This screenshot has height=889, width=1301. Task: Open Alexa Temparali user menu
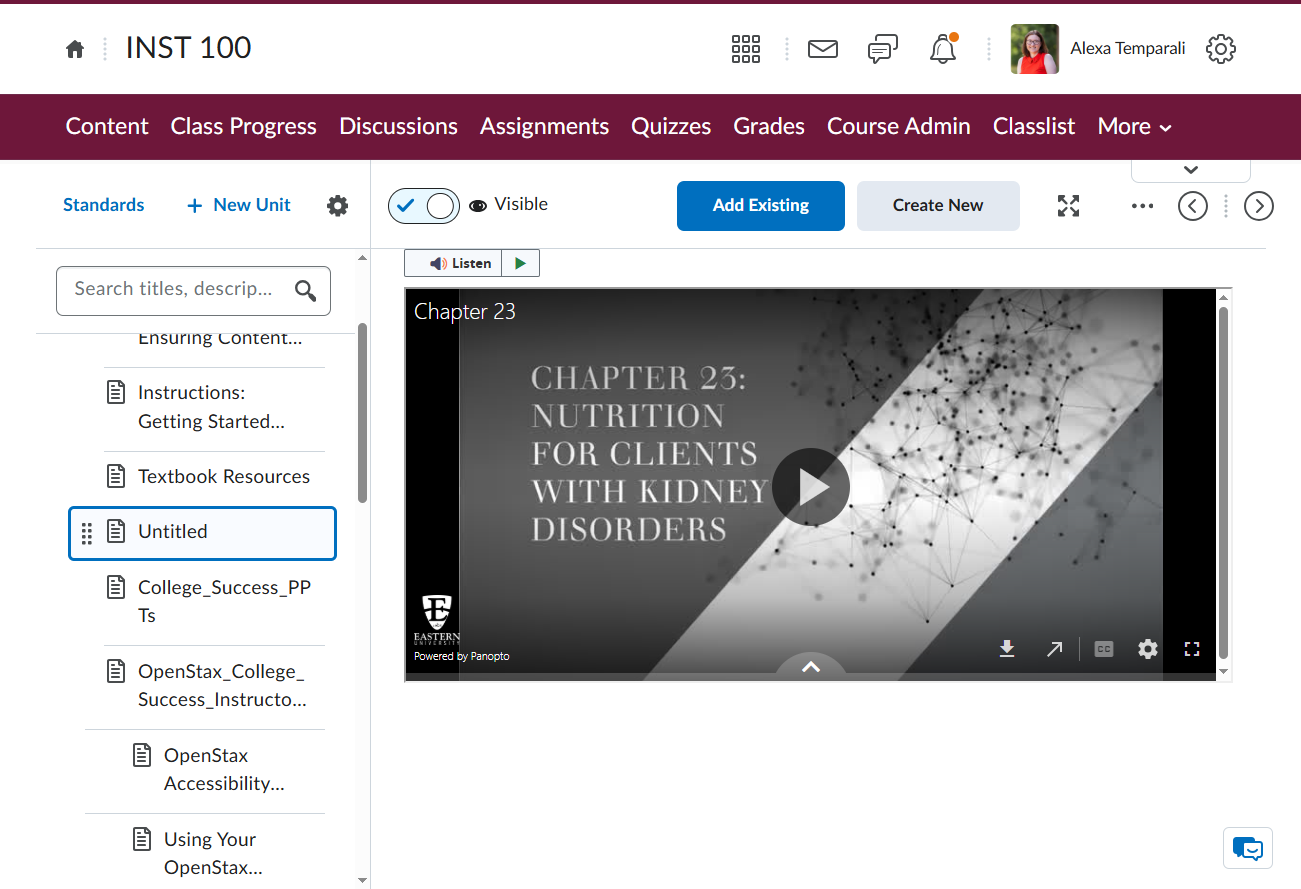[x=1098, y=49]
